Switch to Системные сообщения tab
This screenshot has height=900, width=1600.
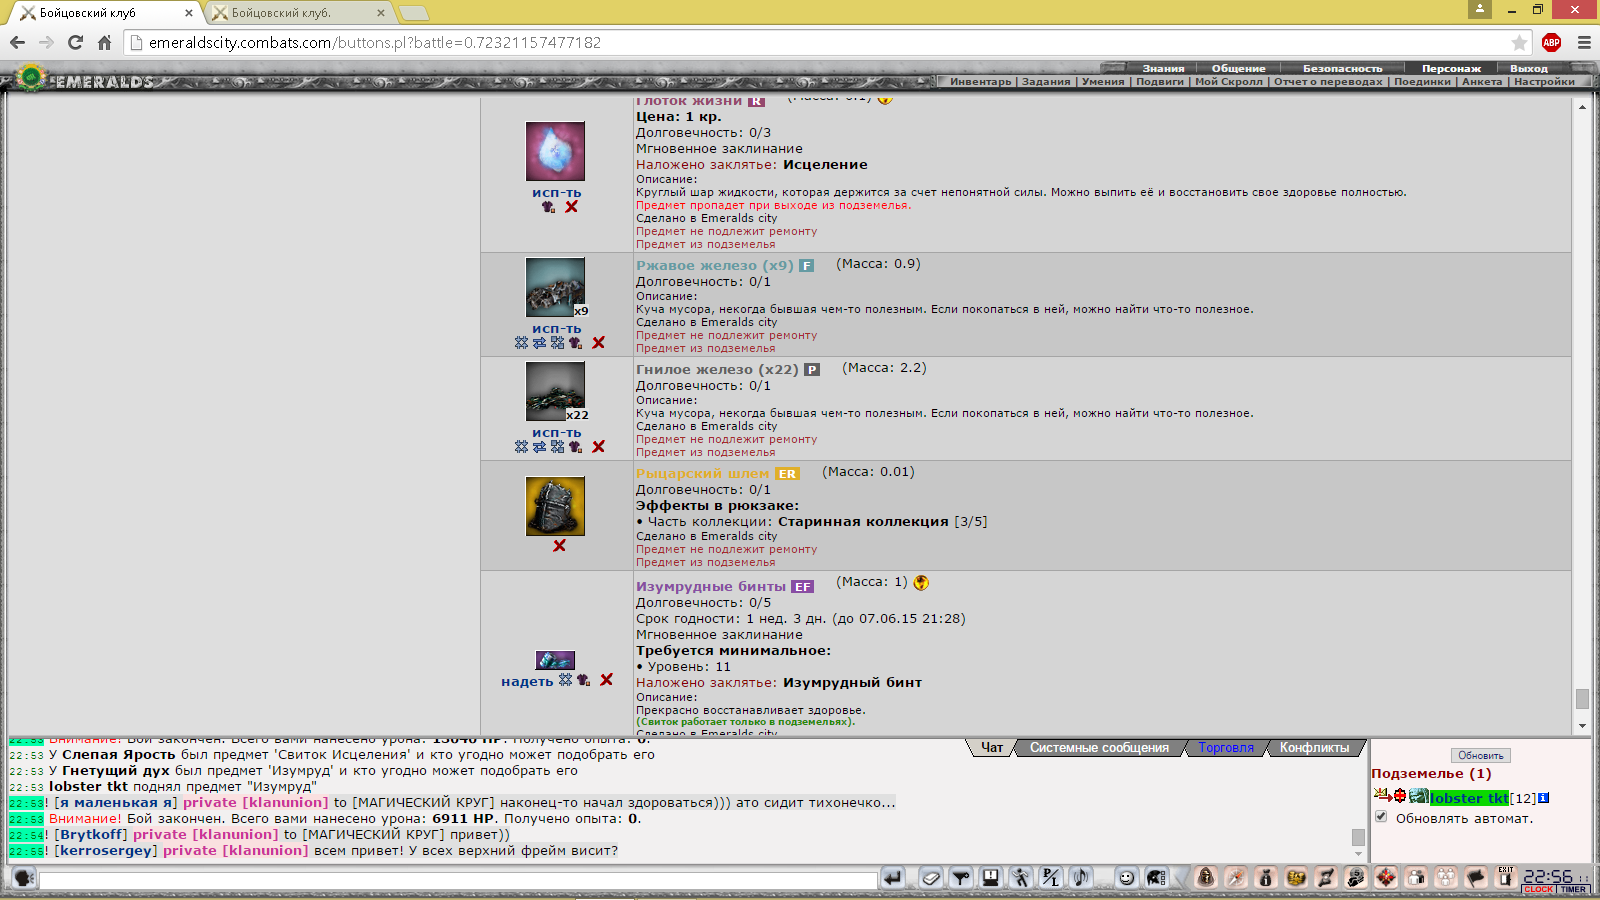[1099, 748]
